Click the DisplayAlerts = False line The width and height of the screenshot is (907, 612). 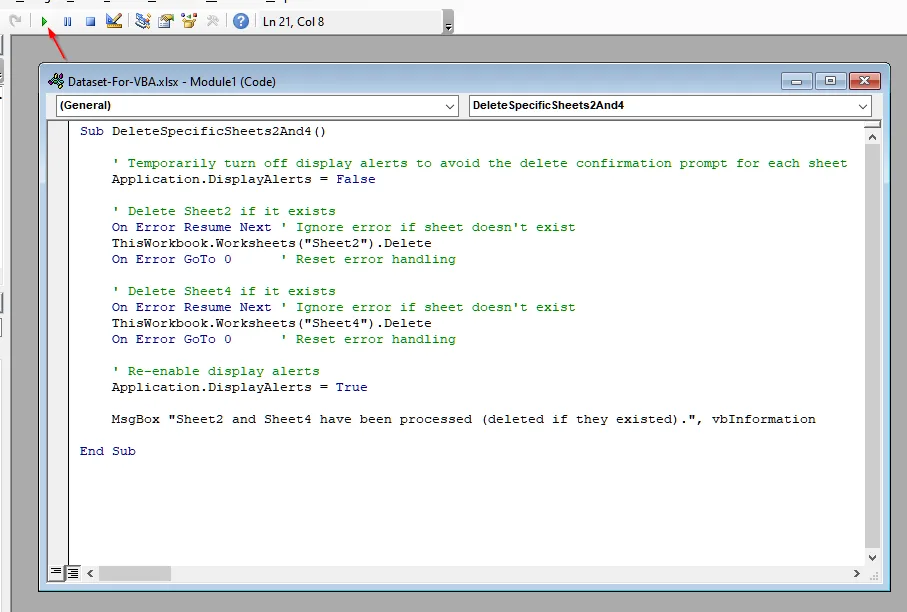click(244, 179)
